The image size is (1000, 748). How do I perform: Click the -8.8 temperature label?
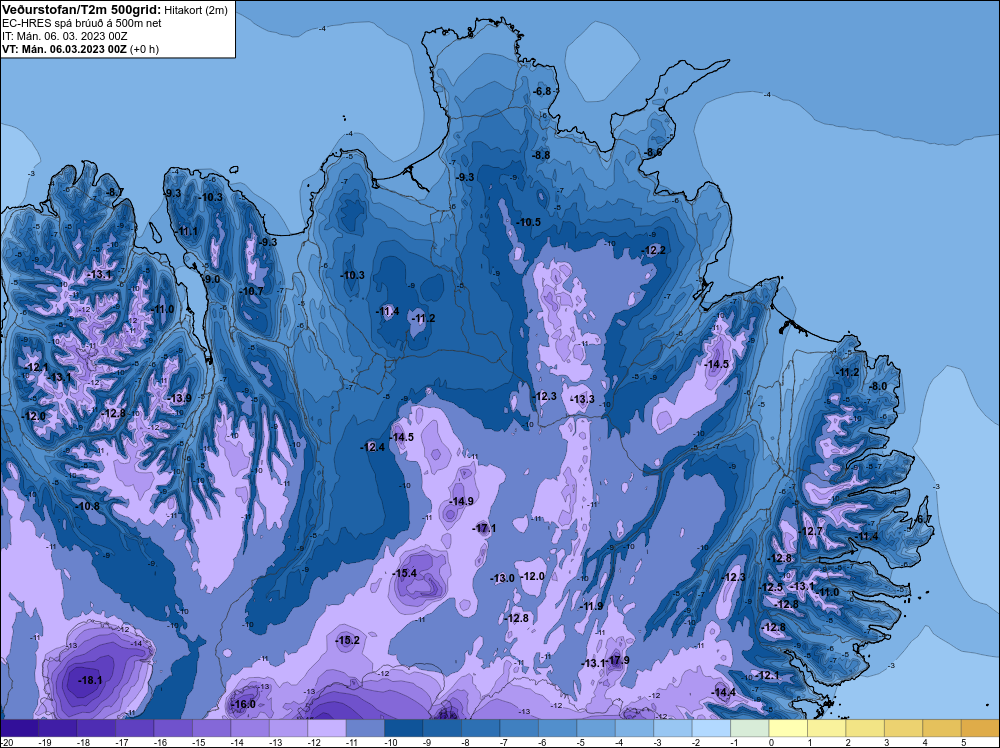(541, 155)
